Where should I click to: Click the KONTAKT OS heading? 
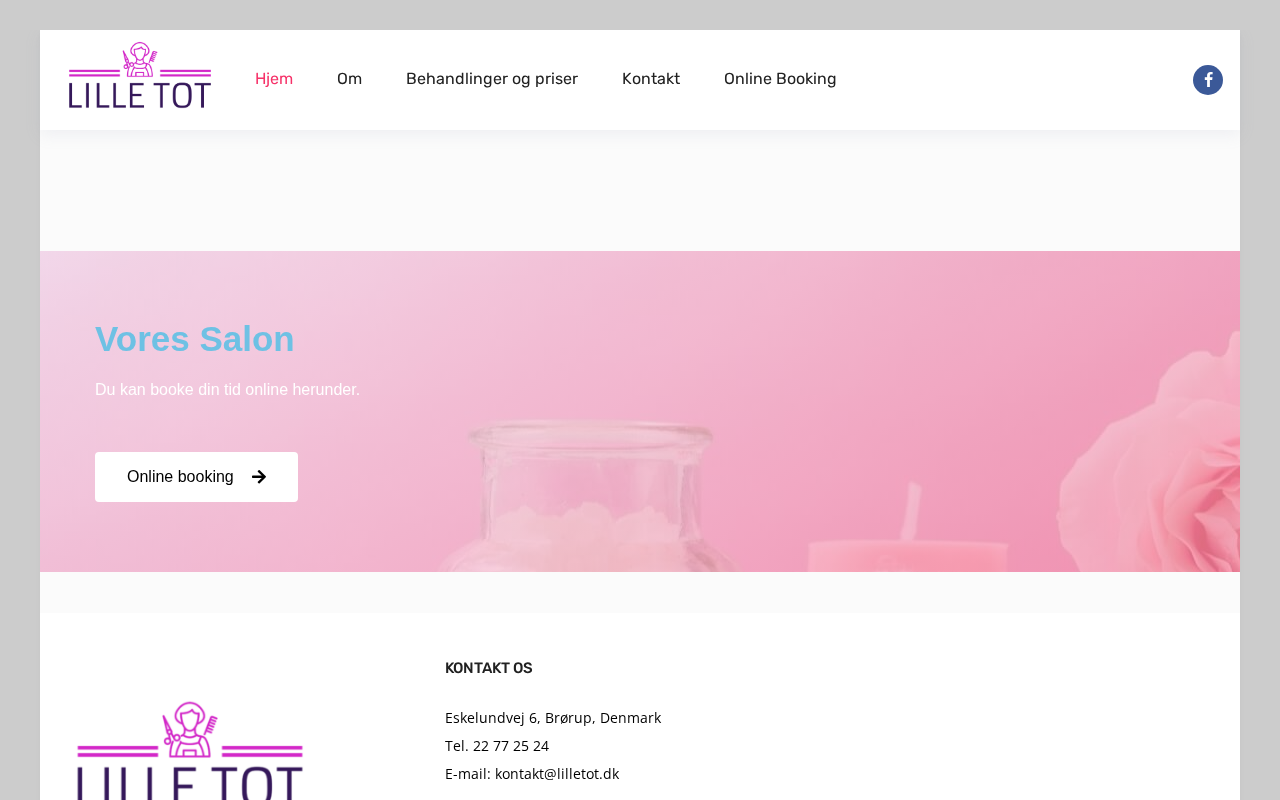[x=489, y=668]
